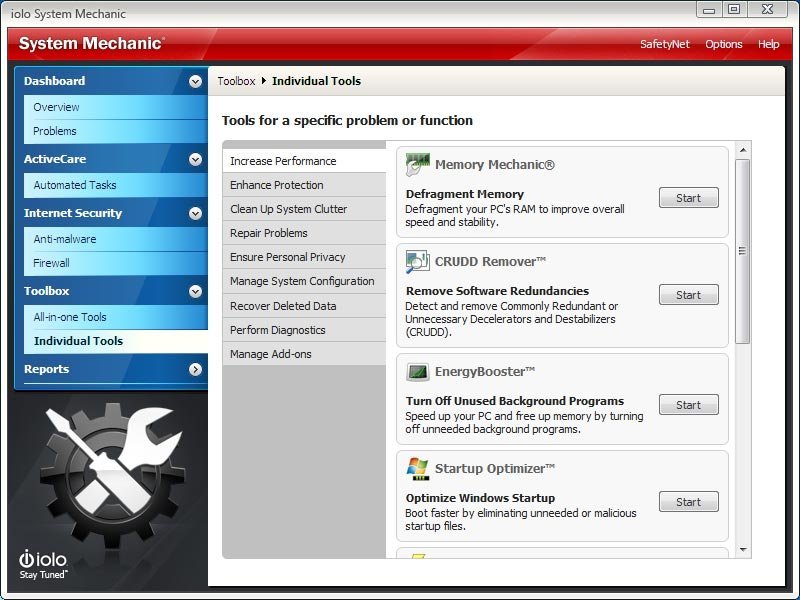Open the Options menu

pos(723,44)
